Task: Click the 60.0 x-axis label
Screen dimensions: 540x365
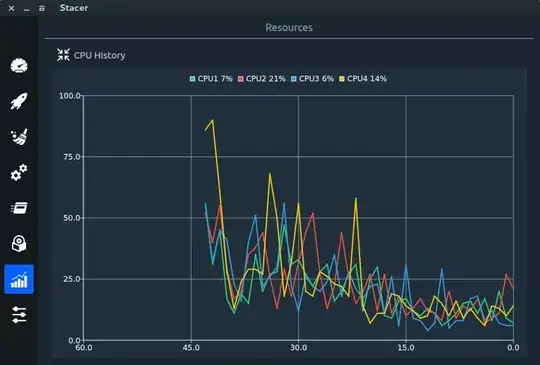Action: pos(84,347)
